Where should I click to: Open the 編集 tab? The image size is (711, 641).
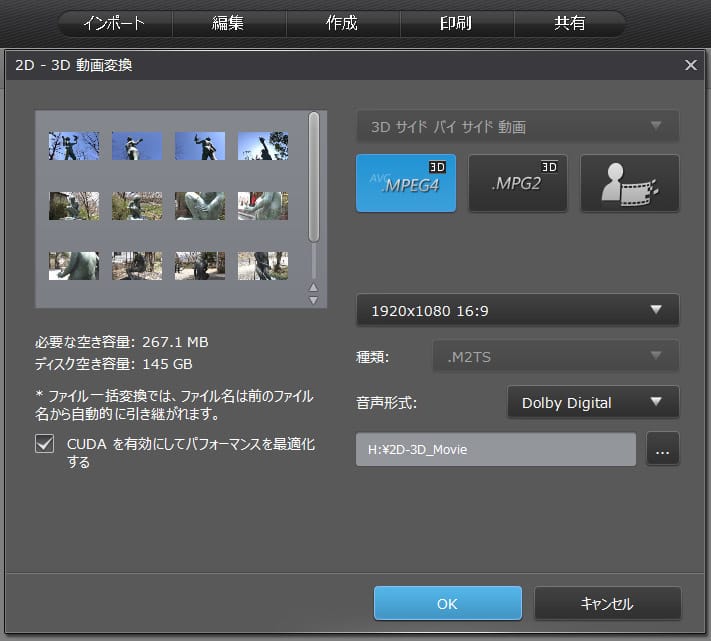click(228, 23)
